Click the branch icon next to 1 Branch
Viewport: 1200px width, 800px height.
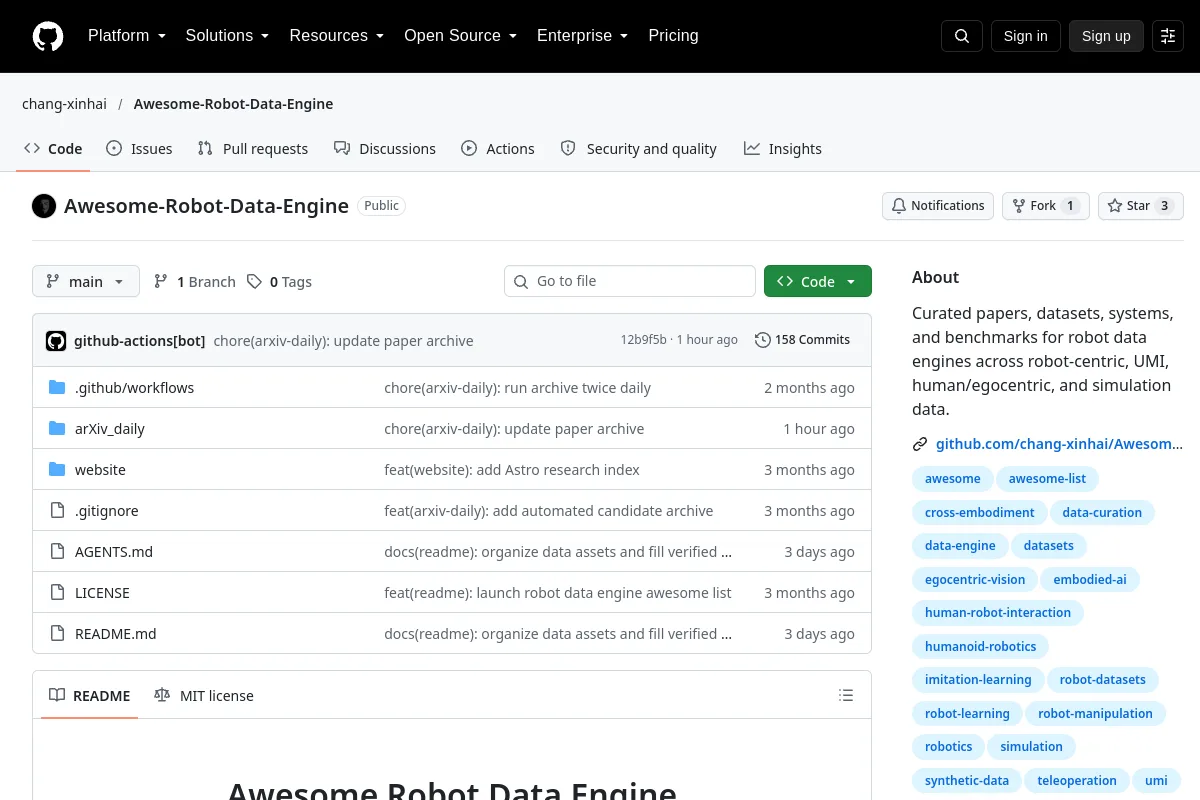[x=161, y=282]
